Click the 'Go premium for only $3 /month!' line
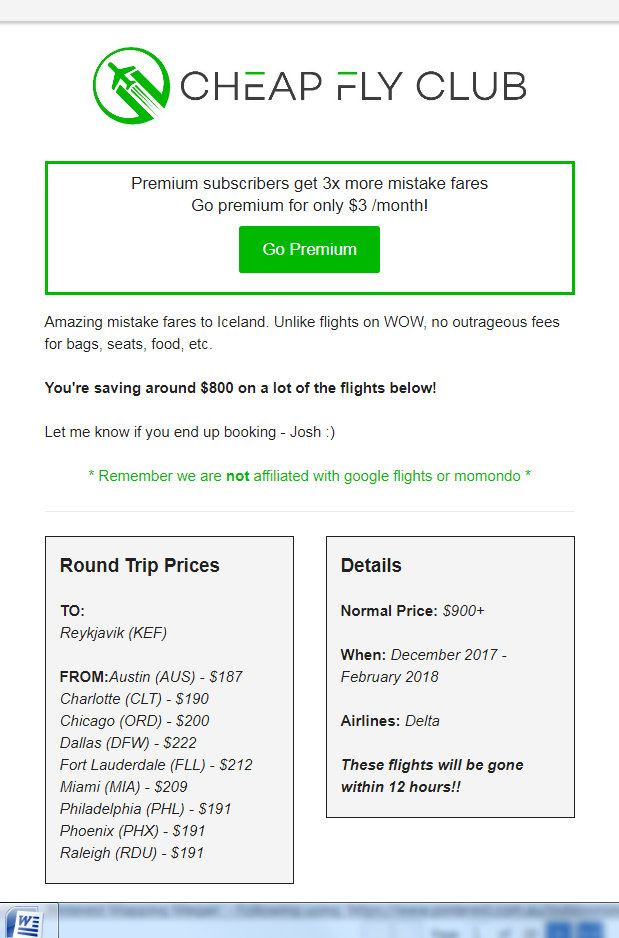 coord(309,206)
